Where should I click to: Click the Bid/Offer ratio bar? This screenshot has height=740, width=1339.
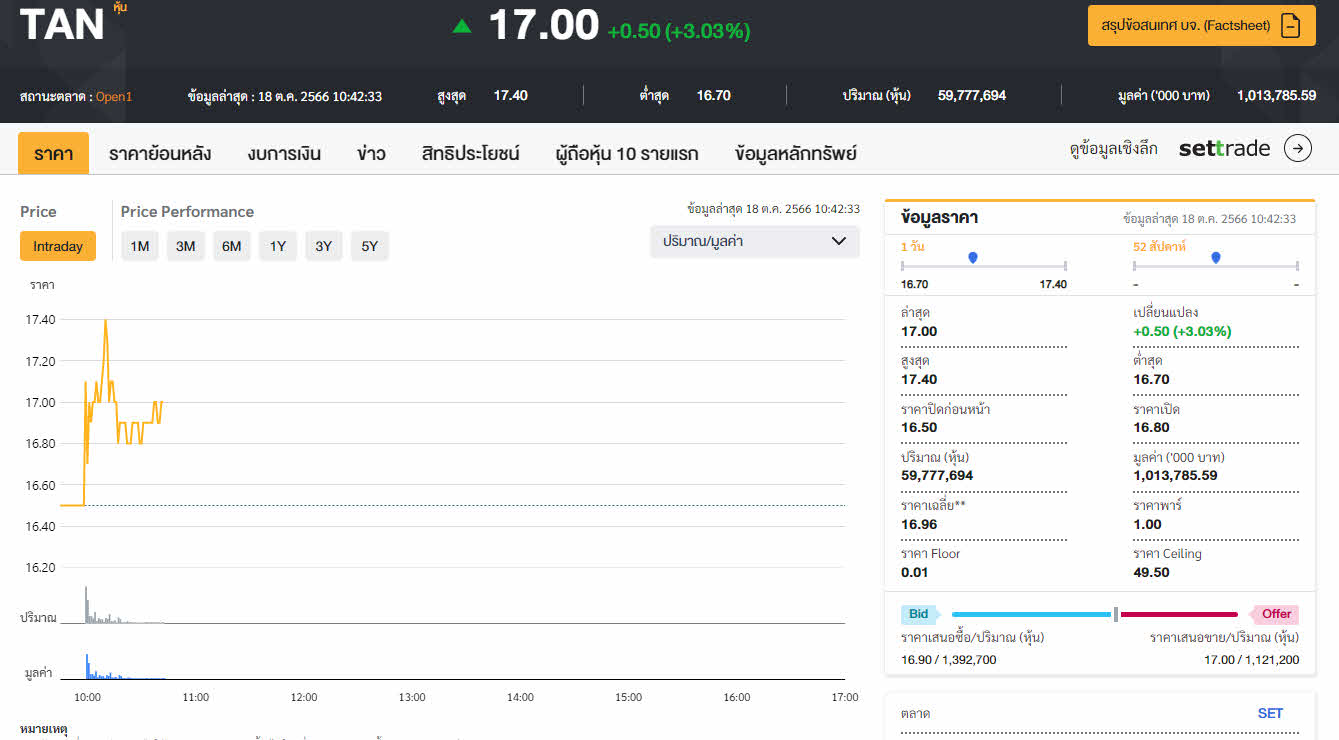point(1095,614)
